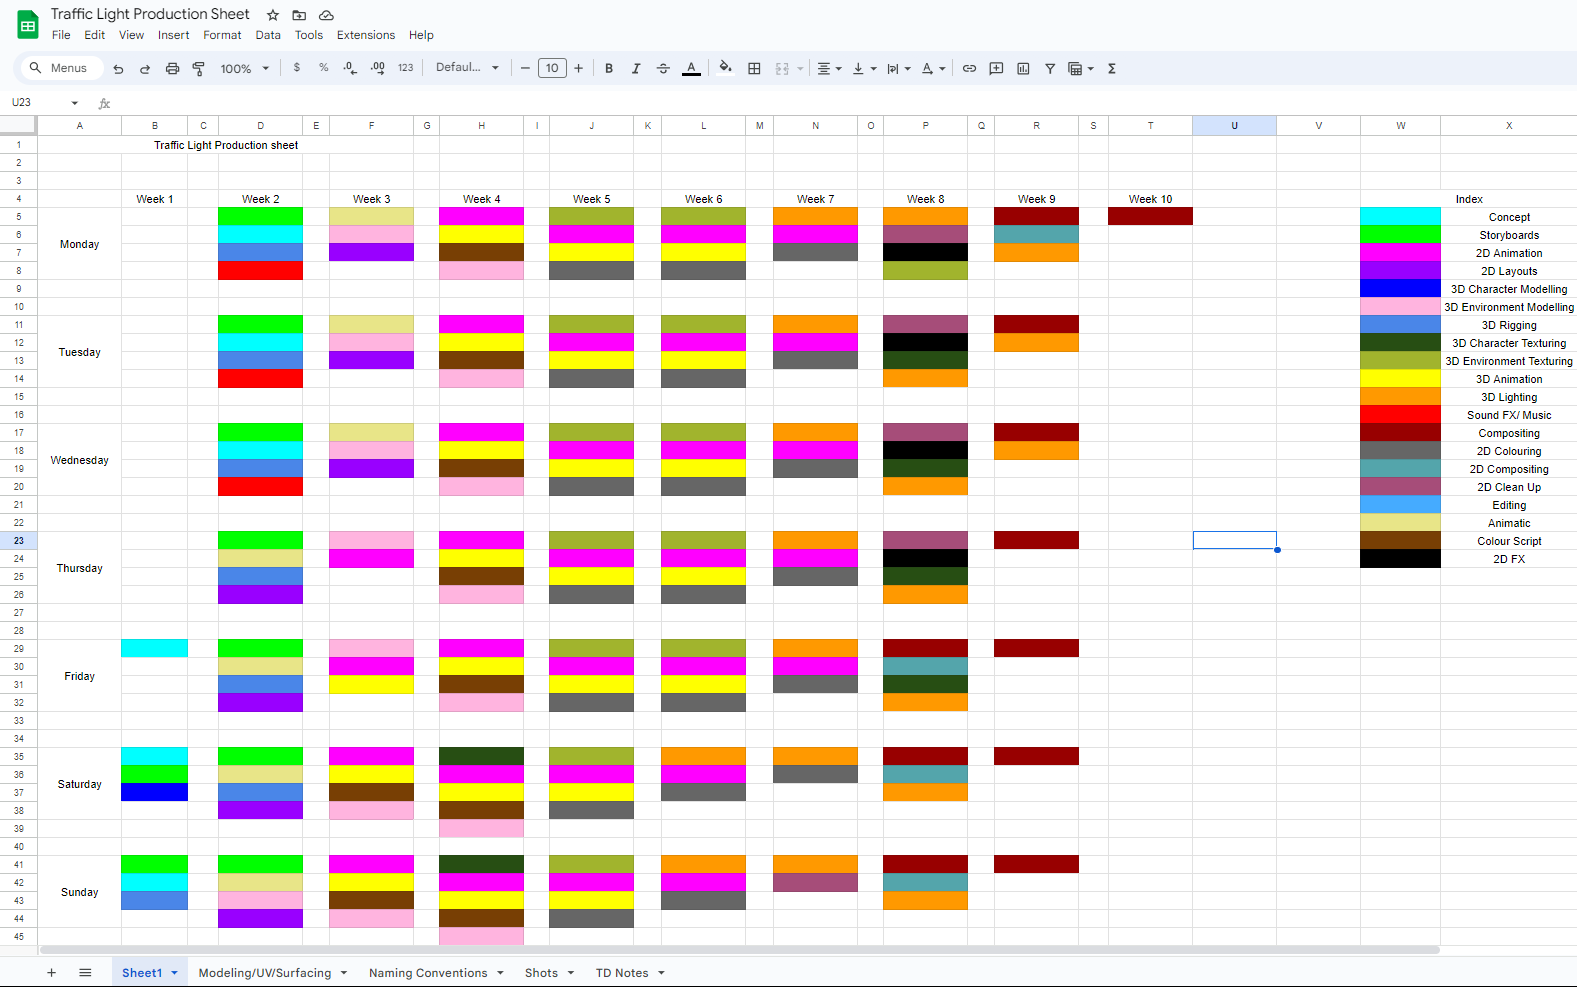
Task: Open the text color picker
Action: pyautogui.click(x=691, y=68)
